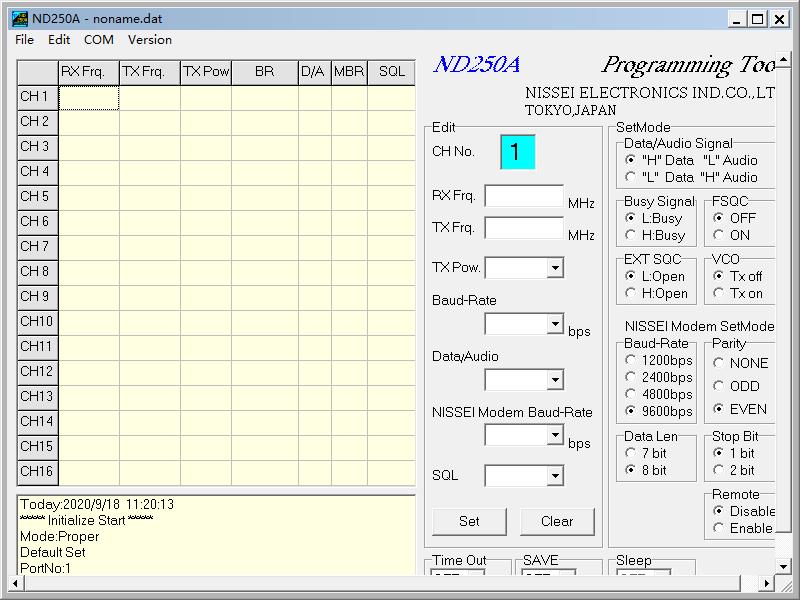This screenshot has width=800, height=600.
Task: Expand the SQL dropdown
Action: [555, 476]
